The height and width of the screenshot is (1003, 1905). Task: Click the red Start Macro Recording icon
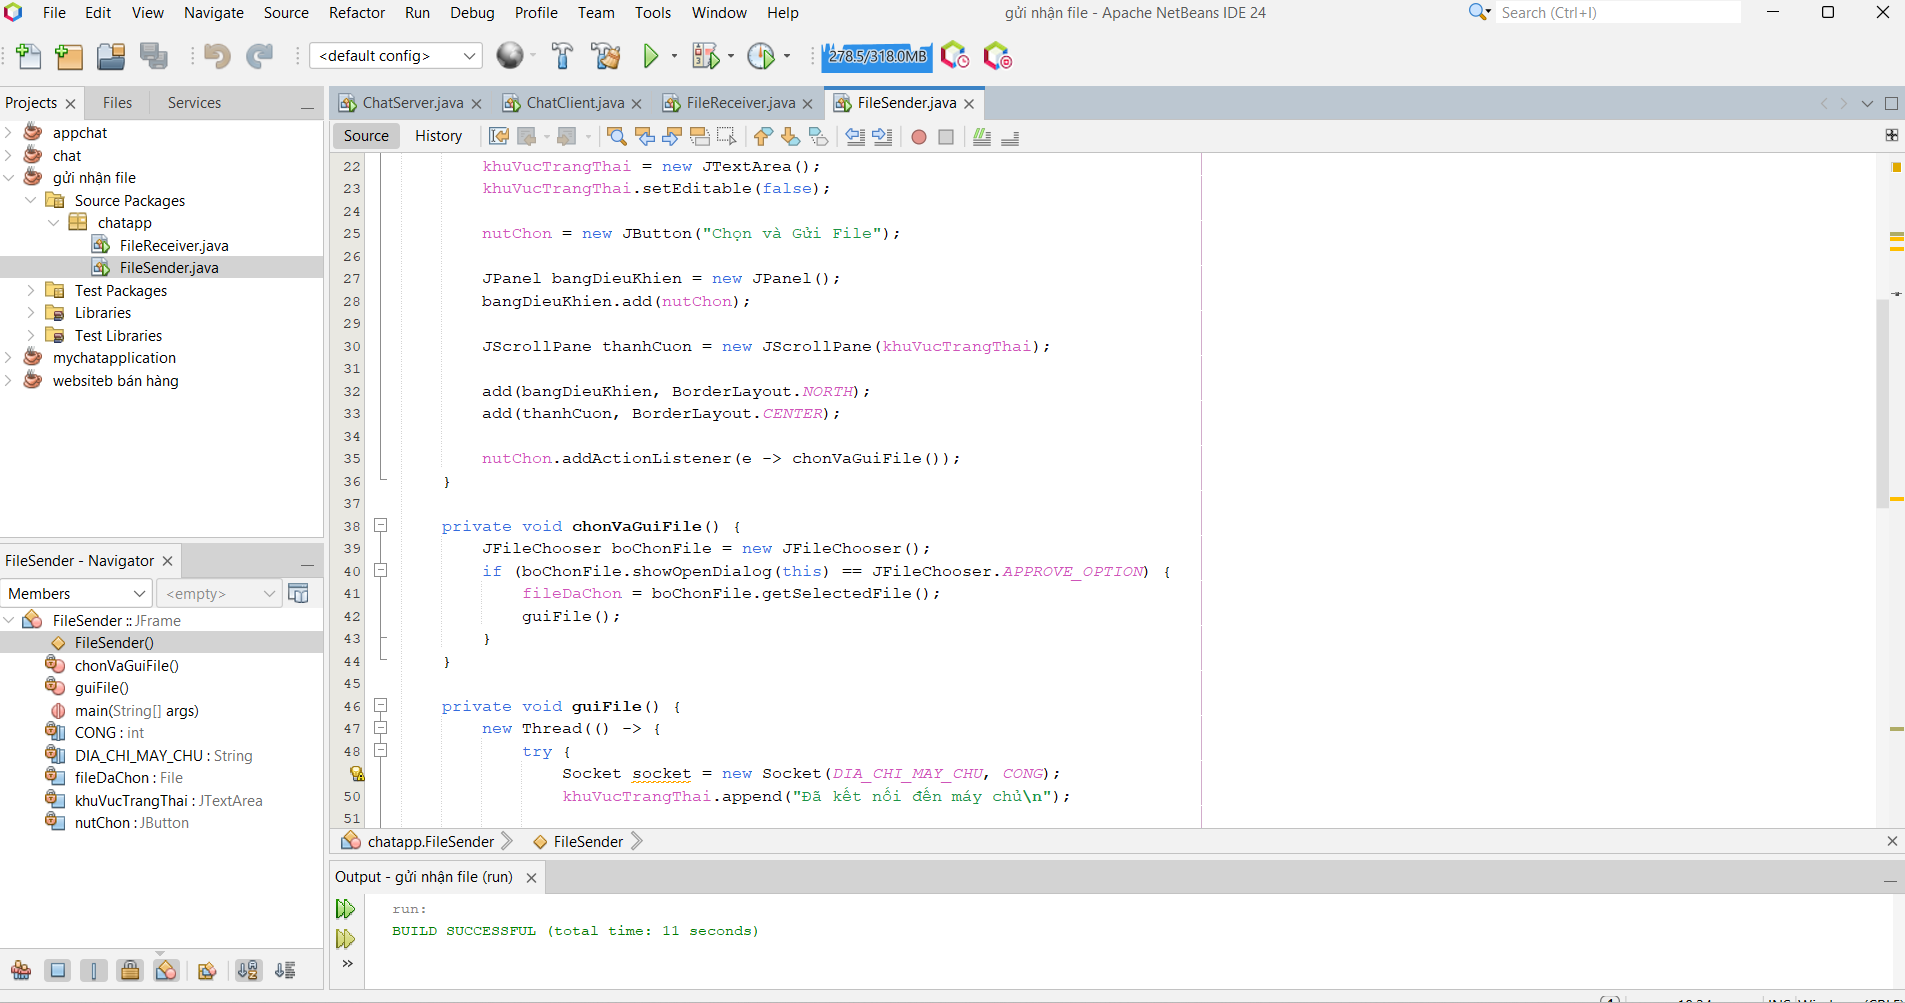pos(918,137)
